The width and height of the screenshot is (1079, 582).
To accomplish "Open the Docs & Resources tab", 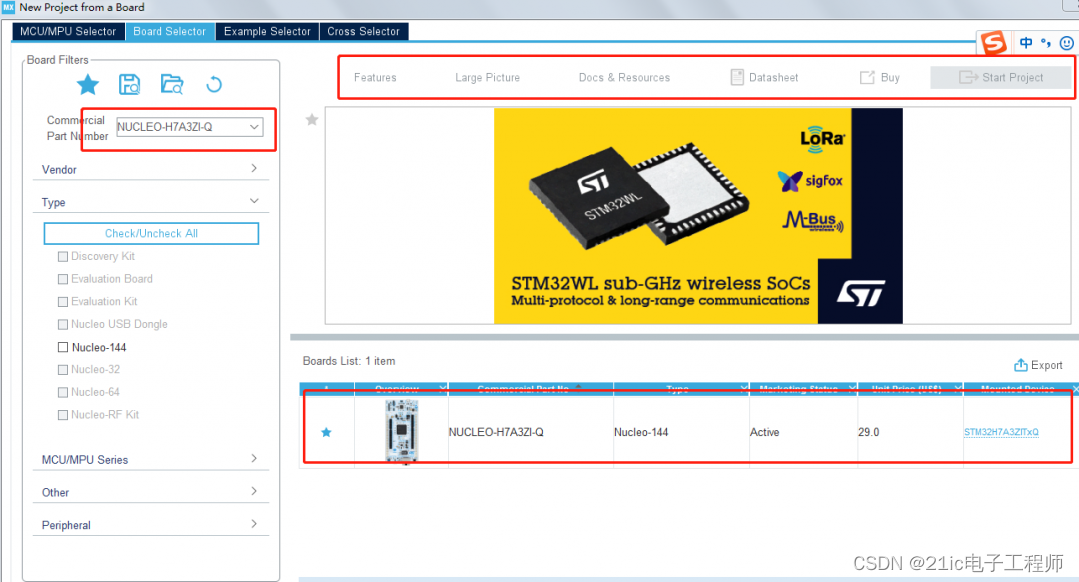I will tap(624, 78).
